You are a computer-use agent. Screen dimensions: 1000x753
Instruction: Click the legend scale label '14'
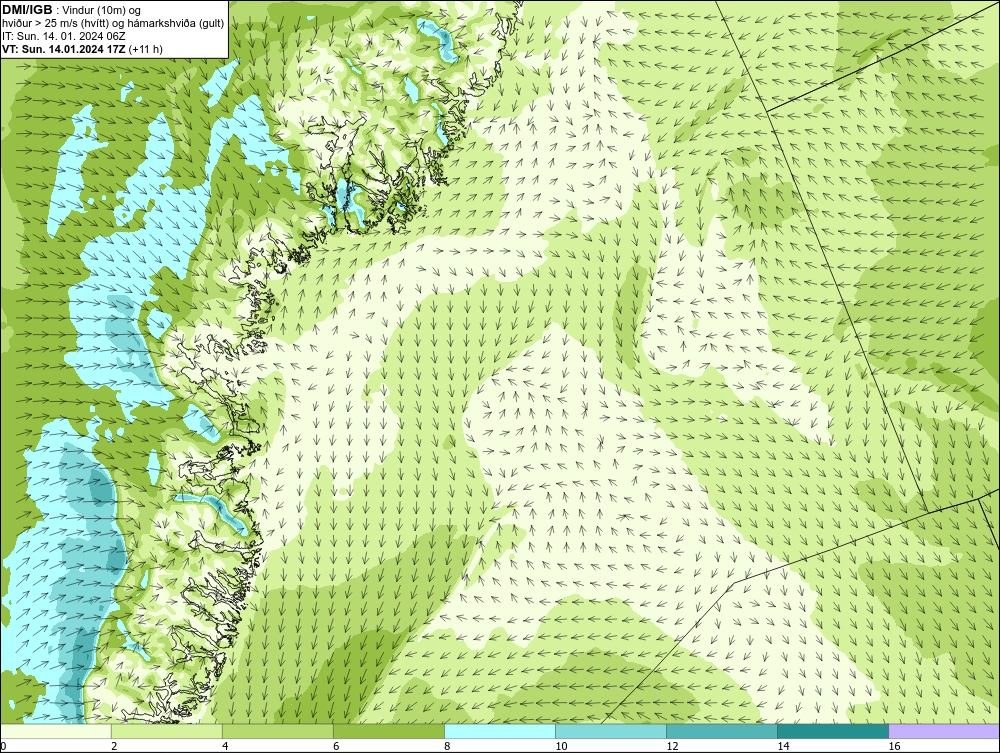coord(783,746)
